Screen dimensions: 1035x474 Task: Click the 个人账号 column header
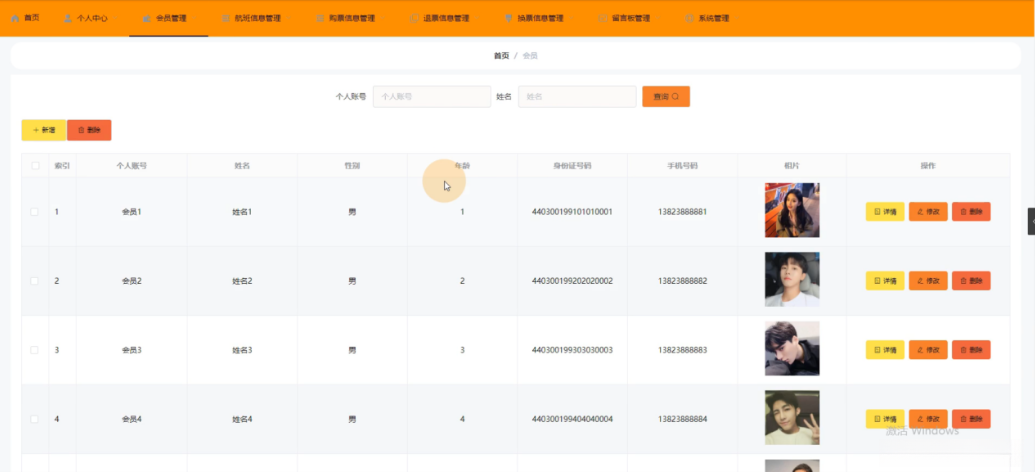pos(131,166)
